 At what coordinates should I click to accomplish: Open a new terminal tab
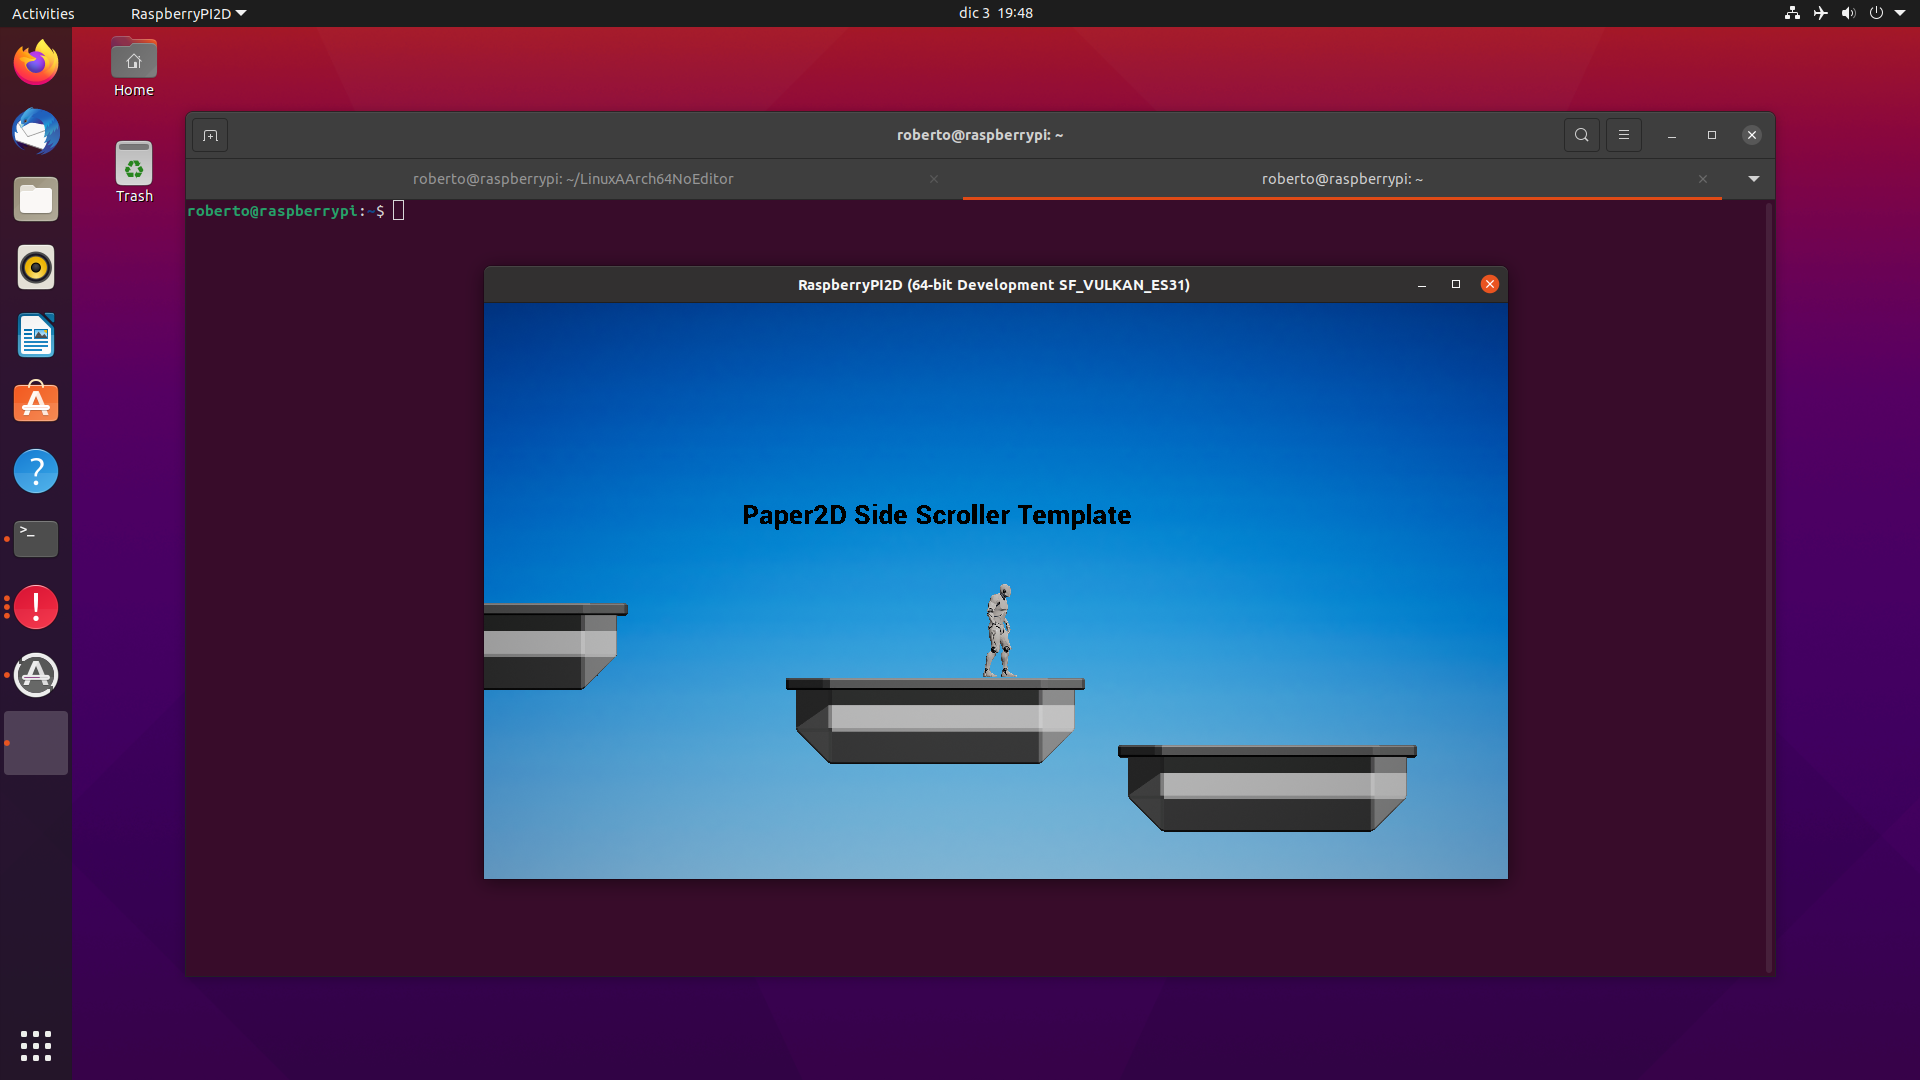pos(210,135)
